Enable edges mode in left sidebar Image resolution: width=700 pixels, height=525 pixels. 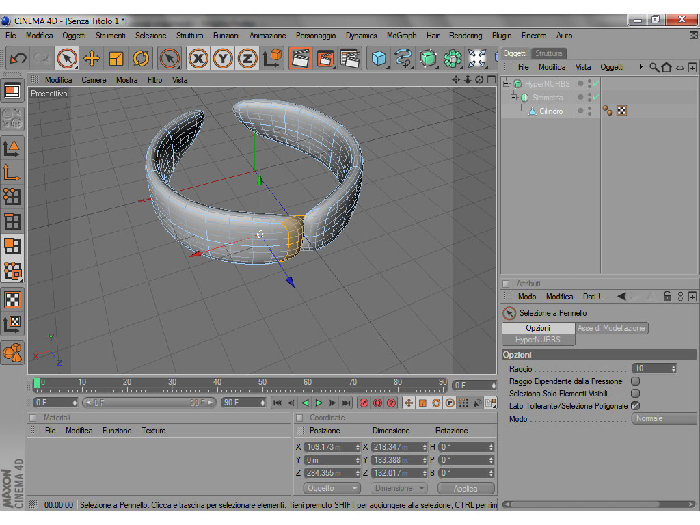pos(12,221)
